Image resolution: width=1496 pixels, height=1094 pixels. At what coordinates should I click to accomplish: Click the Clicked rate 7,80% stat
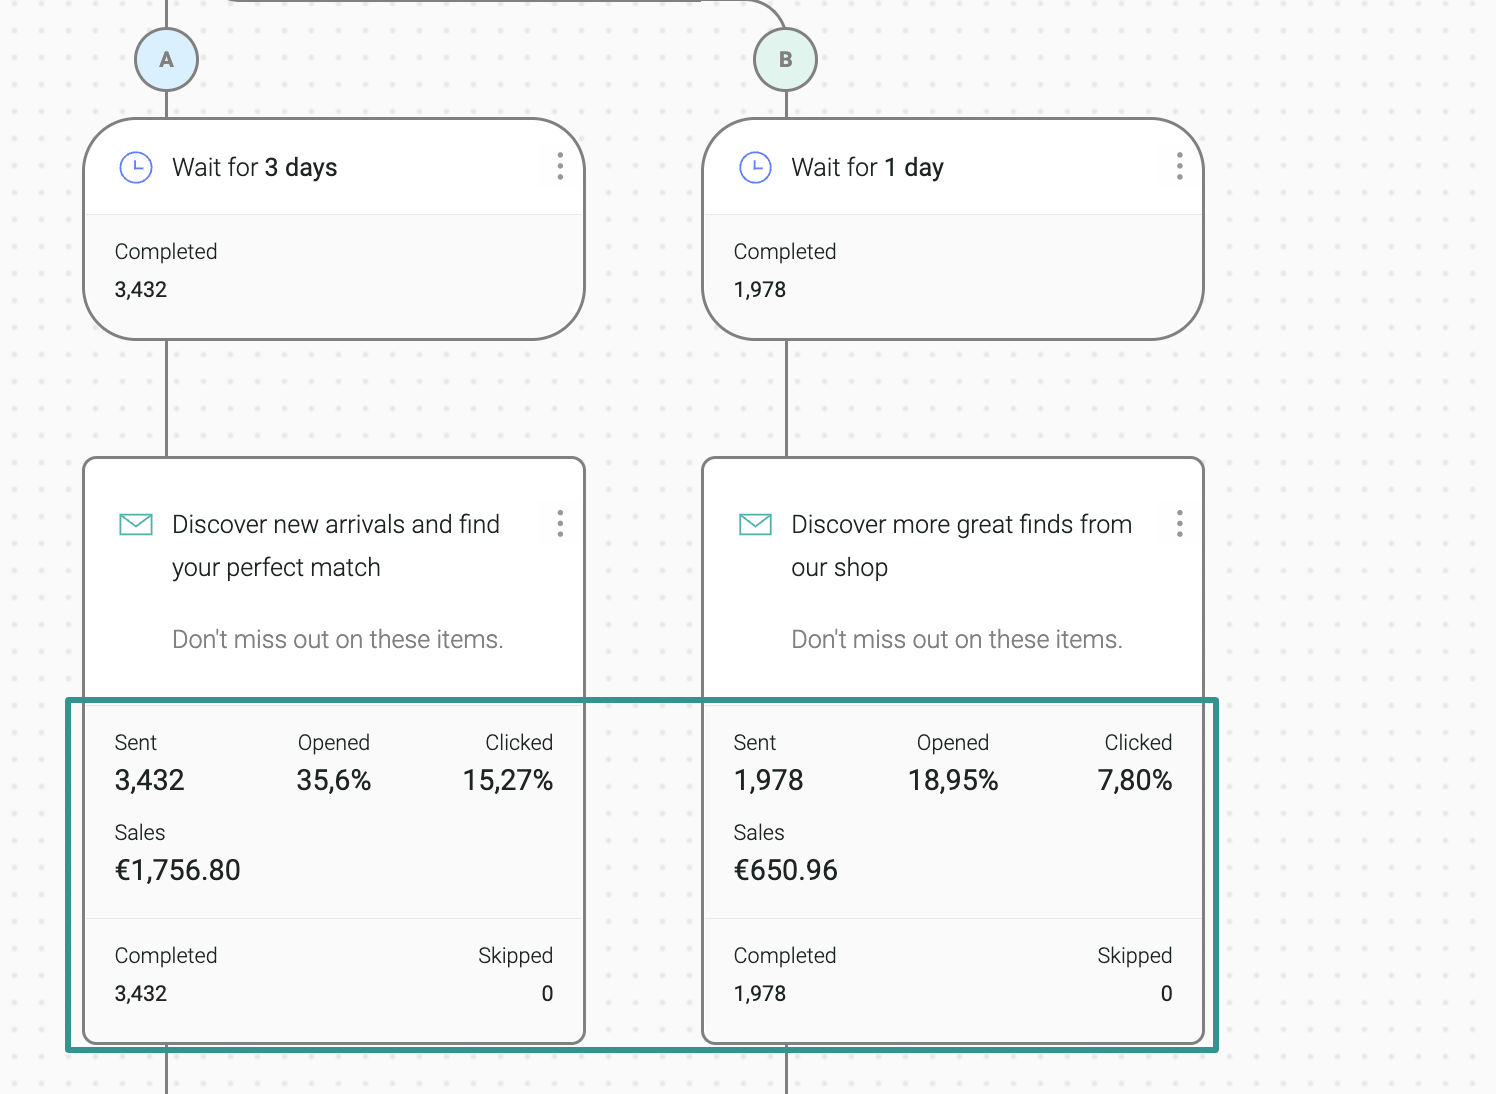coord(1136,780)
